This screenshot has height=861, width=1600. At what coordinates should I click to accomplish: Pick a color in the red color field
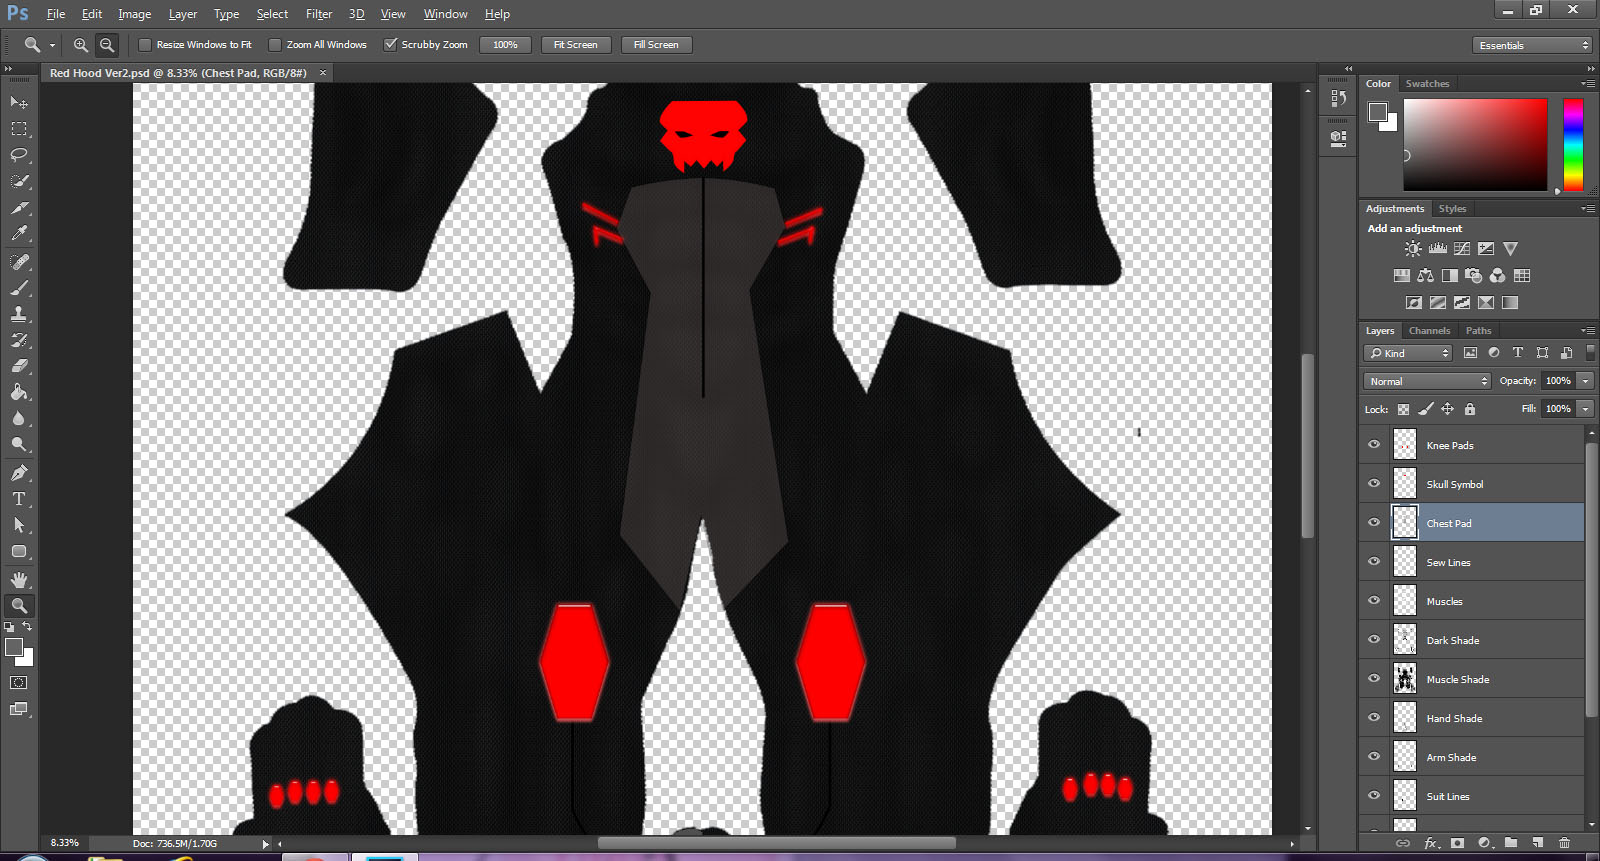[x=1475, y=145]
